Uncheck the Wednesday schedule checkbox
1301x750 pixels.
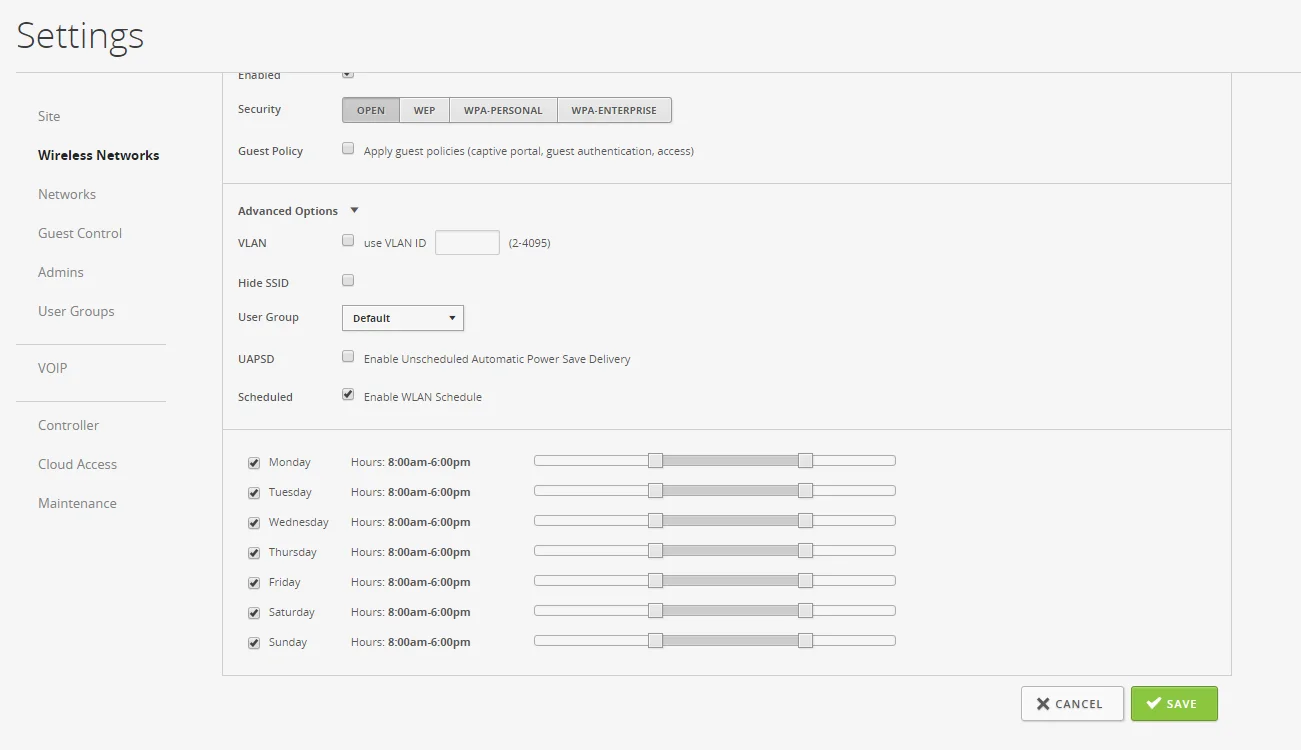(254, 523)
